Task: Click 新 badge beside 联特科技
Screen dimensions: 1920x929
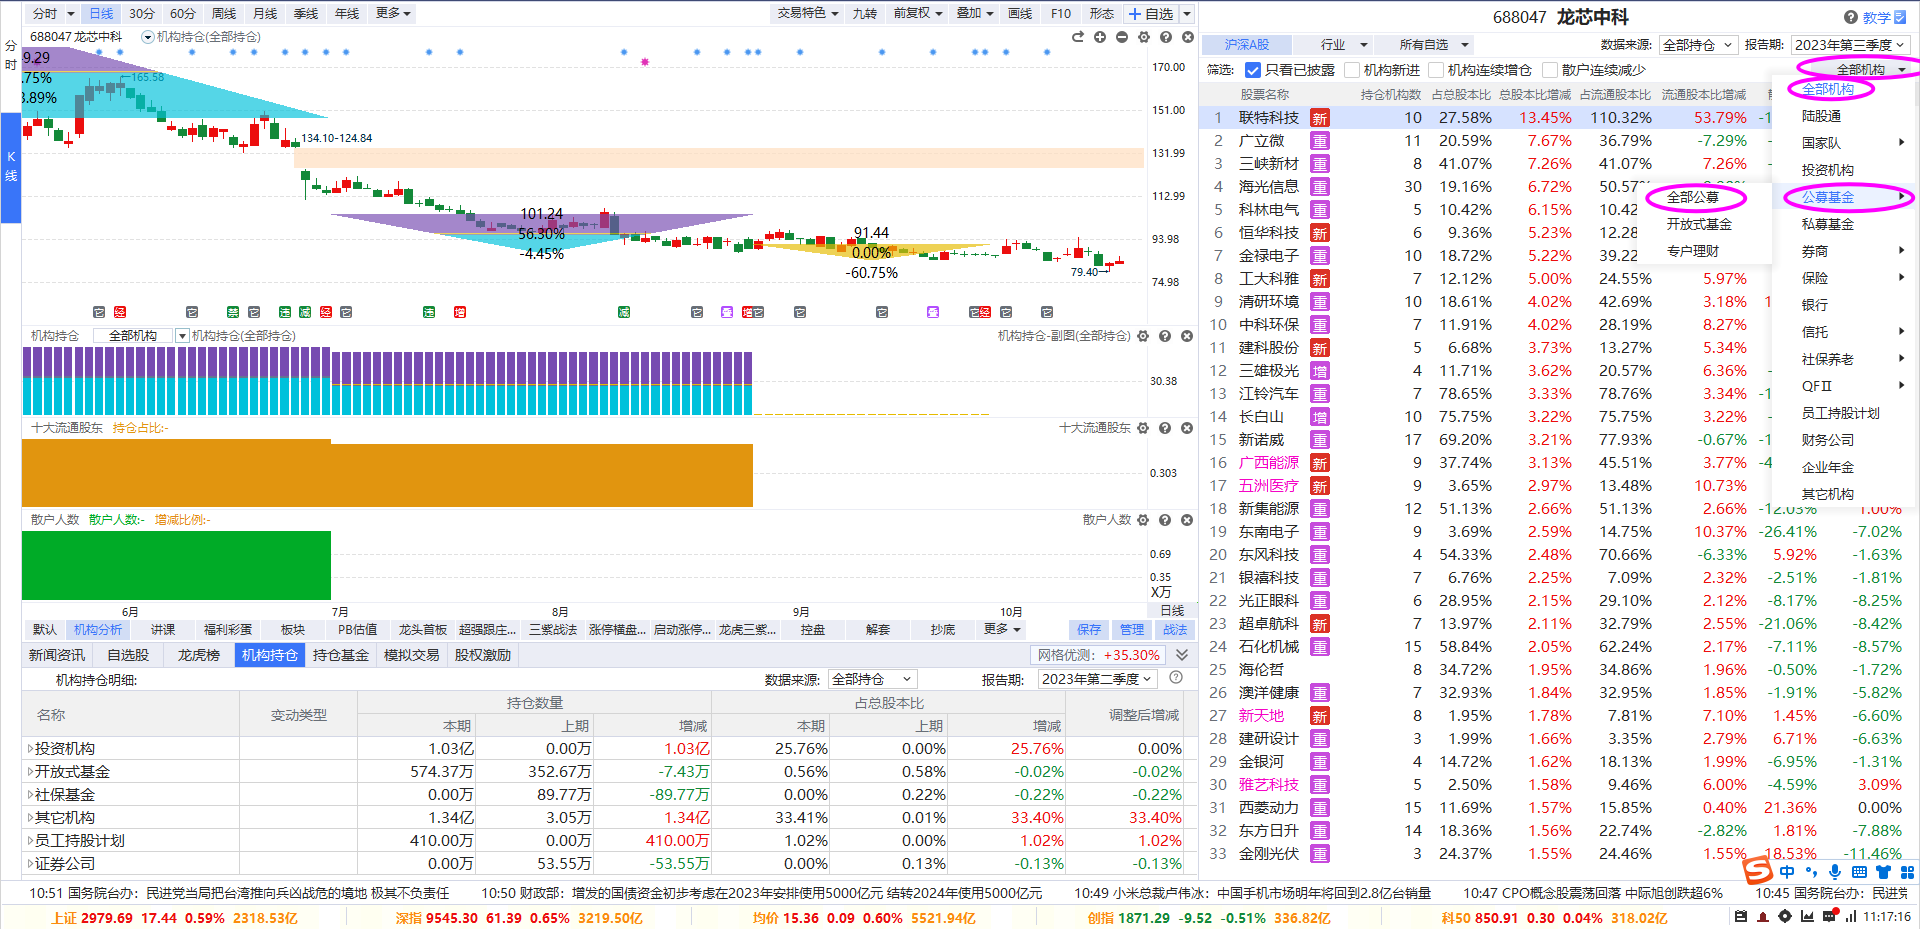Action: pyautogui.click(x=1320, y=118)
